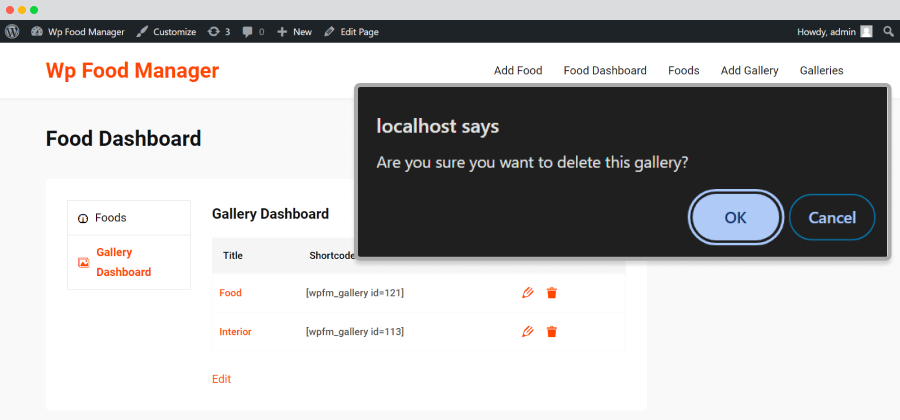Click the Foods sidebar icon
This screenshot has width=900, height=420.
point(83,219)
